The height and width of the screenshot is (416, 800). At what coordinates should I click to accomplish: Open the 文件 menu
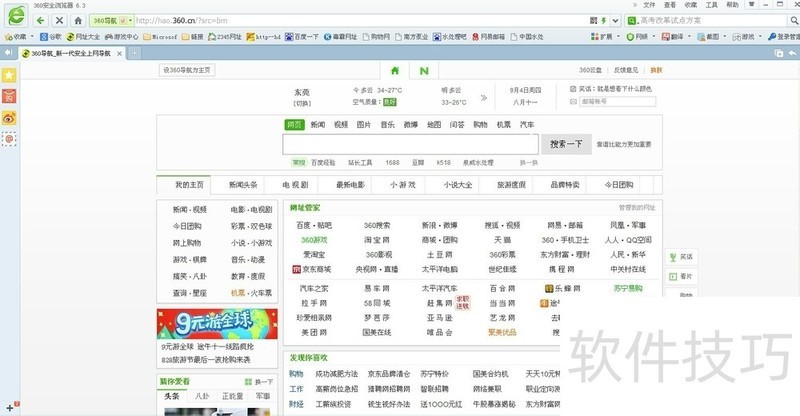click(649, 5)
